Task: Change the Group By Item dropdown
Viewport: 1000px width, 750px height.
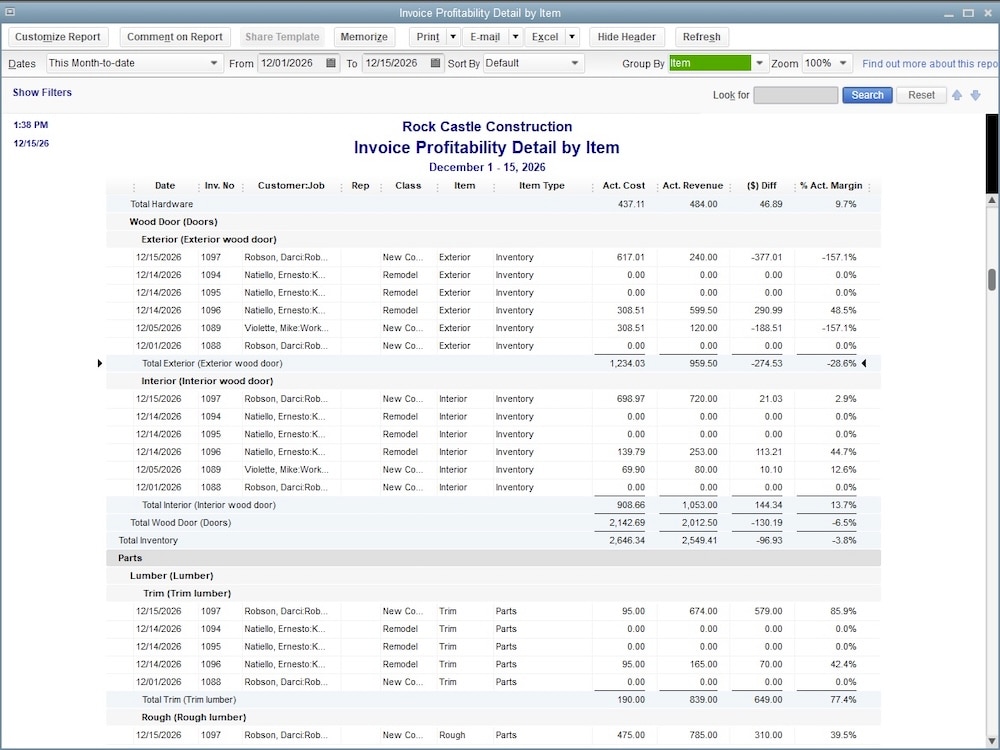Action: [759, 62]
